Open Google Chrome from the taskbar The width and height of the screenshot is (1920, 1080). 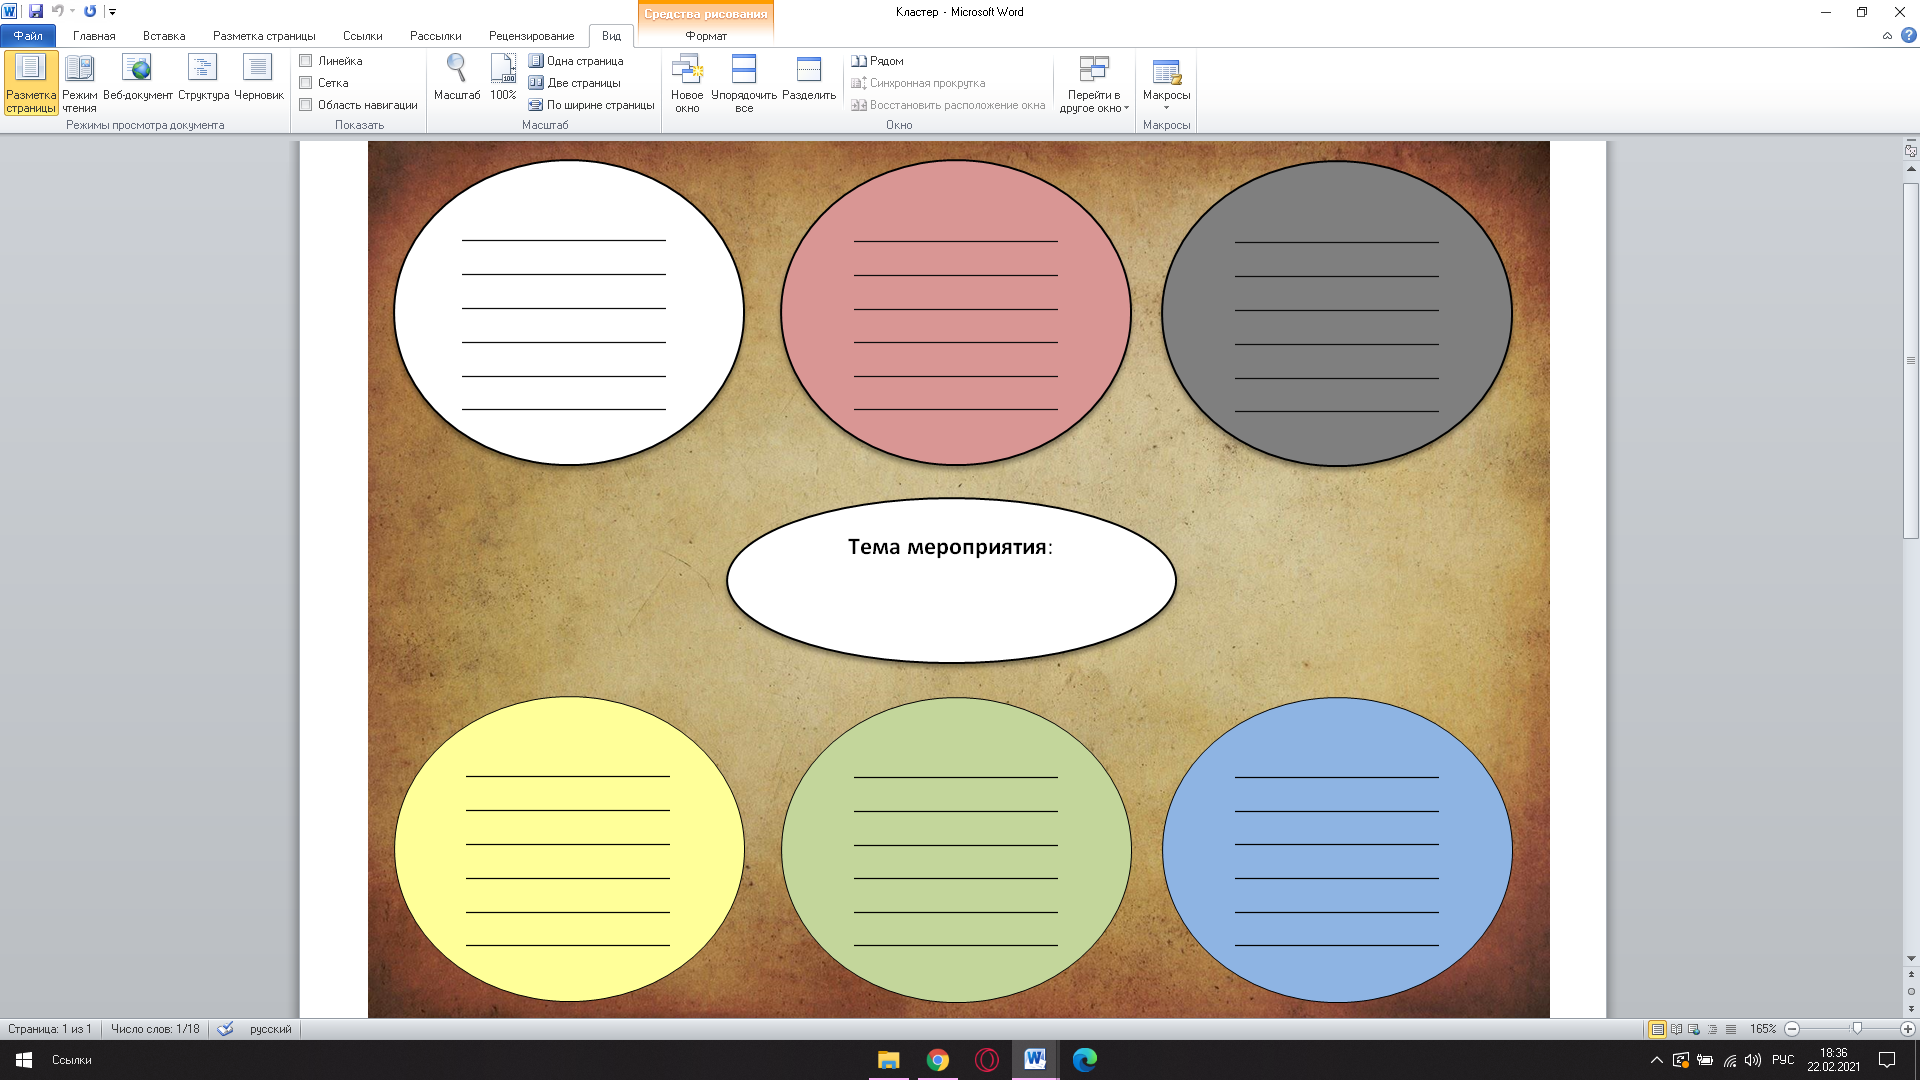[937, 1060]
